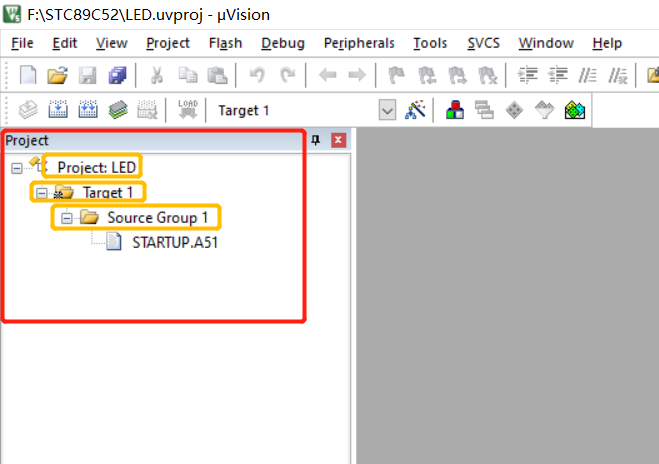Open the Help menu
The height and width of the screenshot is (464, 659).
coord(607,43)
